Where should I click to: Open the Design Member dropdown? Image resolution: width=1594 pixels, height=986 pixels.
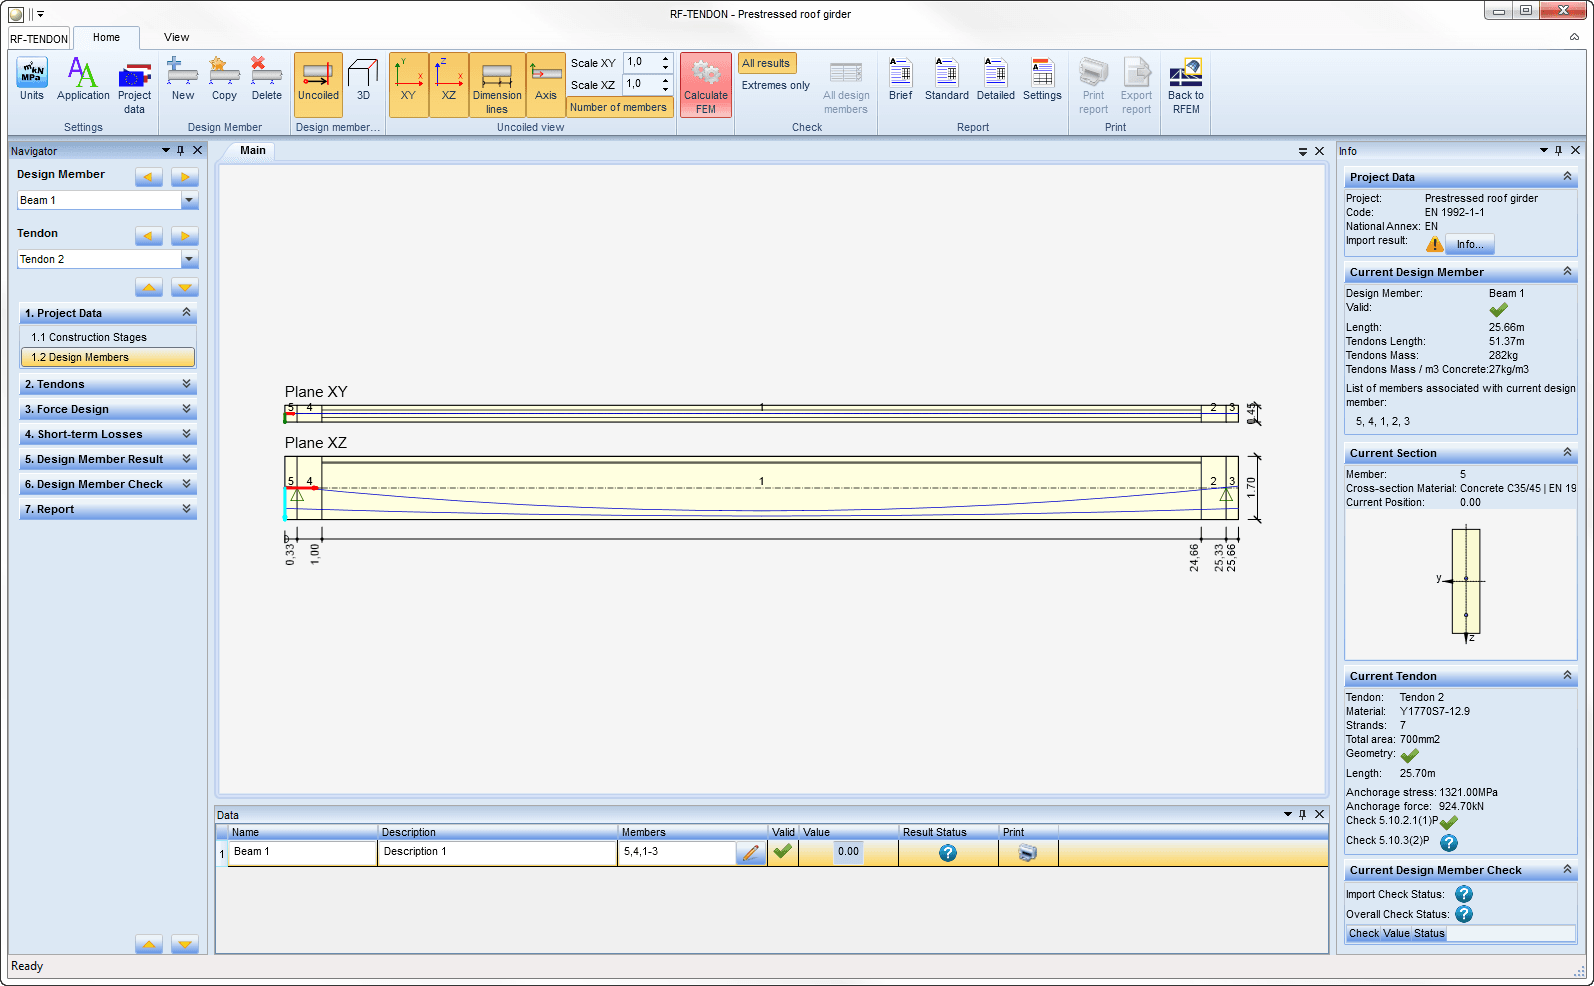click(x=189, y=200)
